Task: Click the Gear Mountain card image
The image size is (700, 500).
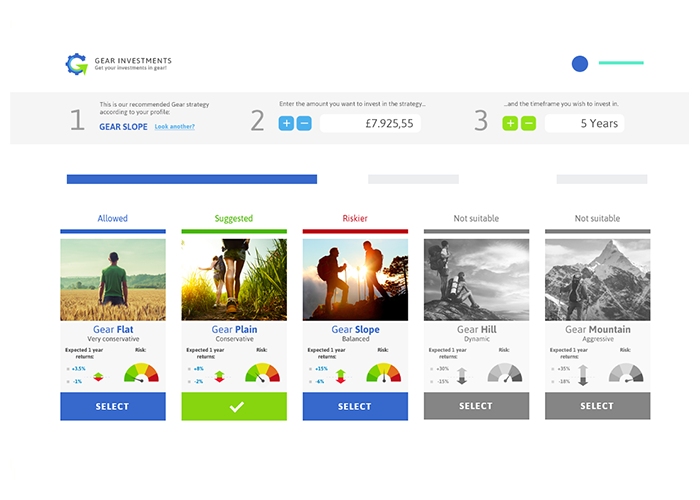Action: pos(597,279)
